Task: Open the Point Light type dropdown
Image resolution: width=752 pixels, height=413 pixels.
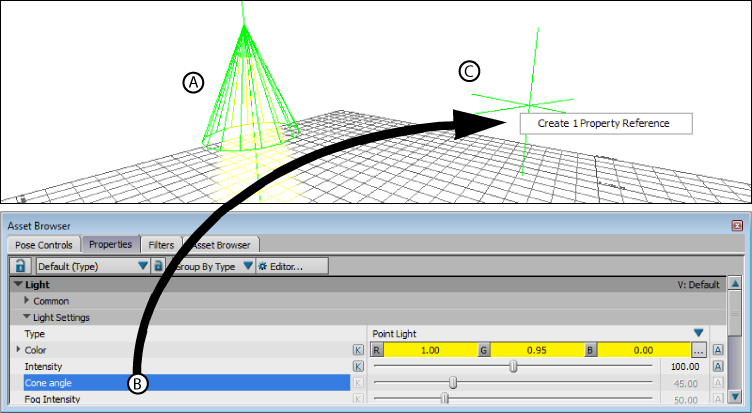Action: [698, 333]
